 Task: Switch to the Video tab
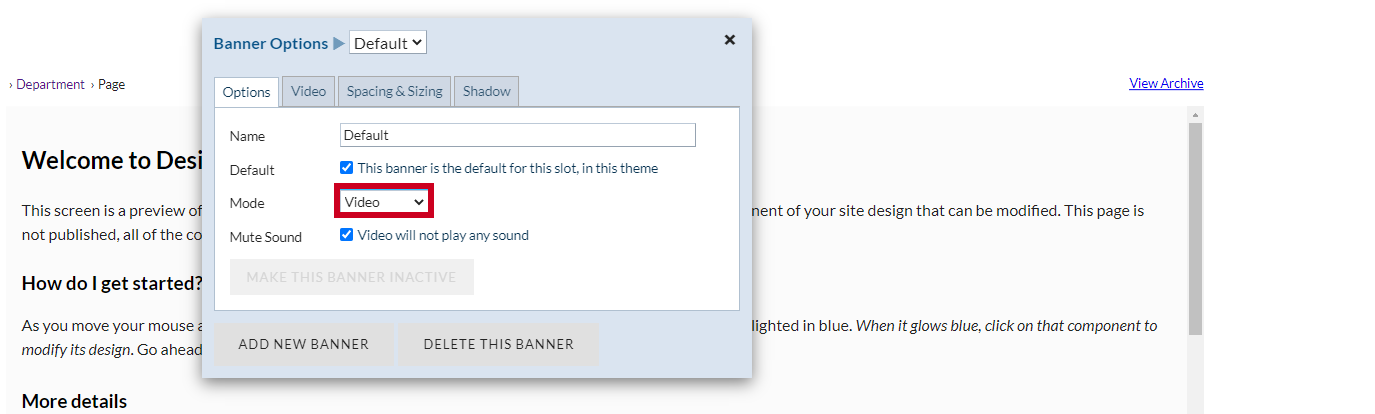click(x=308, y=91)
